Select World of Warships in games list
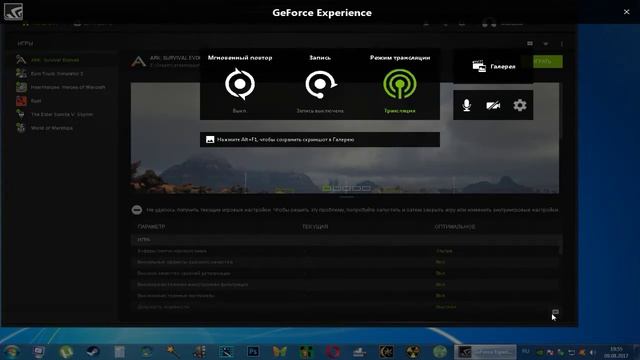 44,128
